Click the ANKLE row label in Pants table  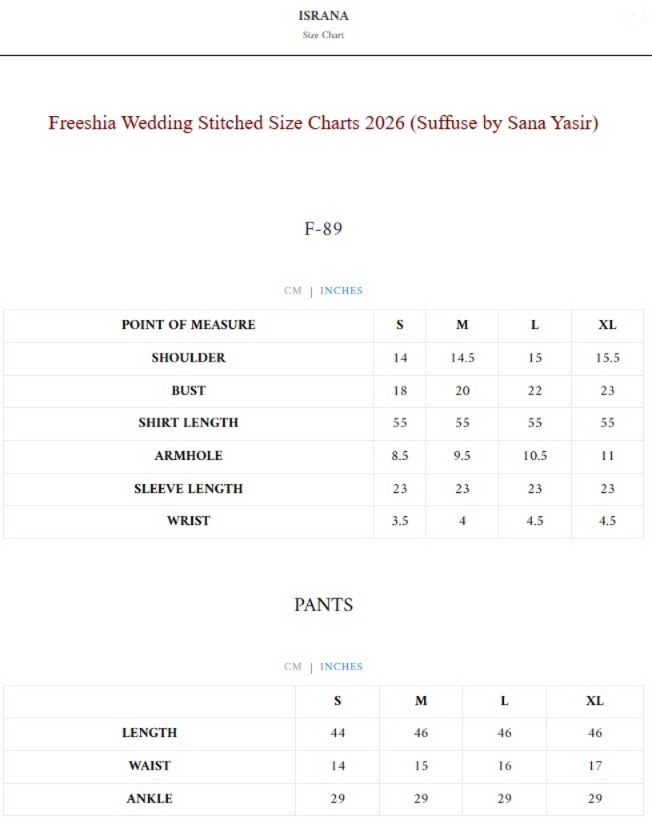point(149,799)
